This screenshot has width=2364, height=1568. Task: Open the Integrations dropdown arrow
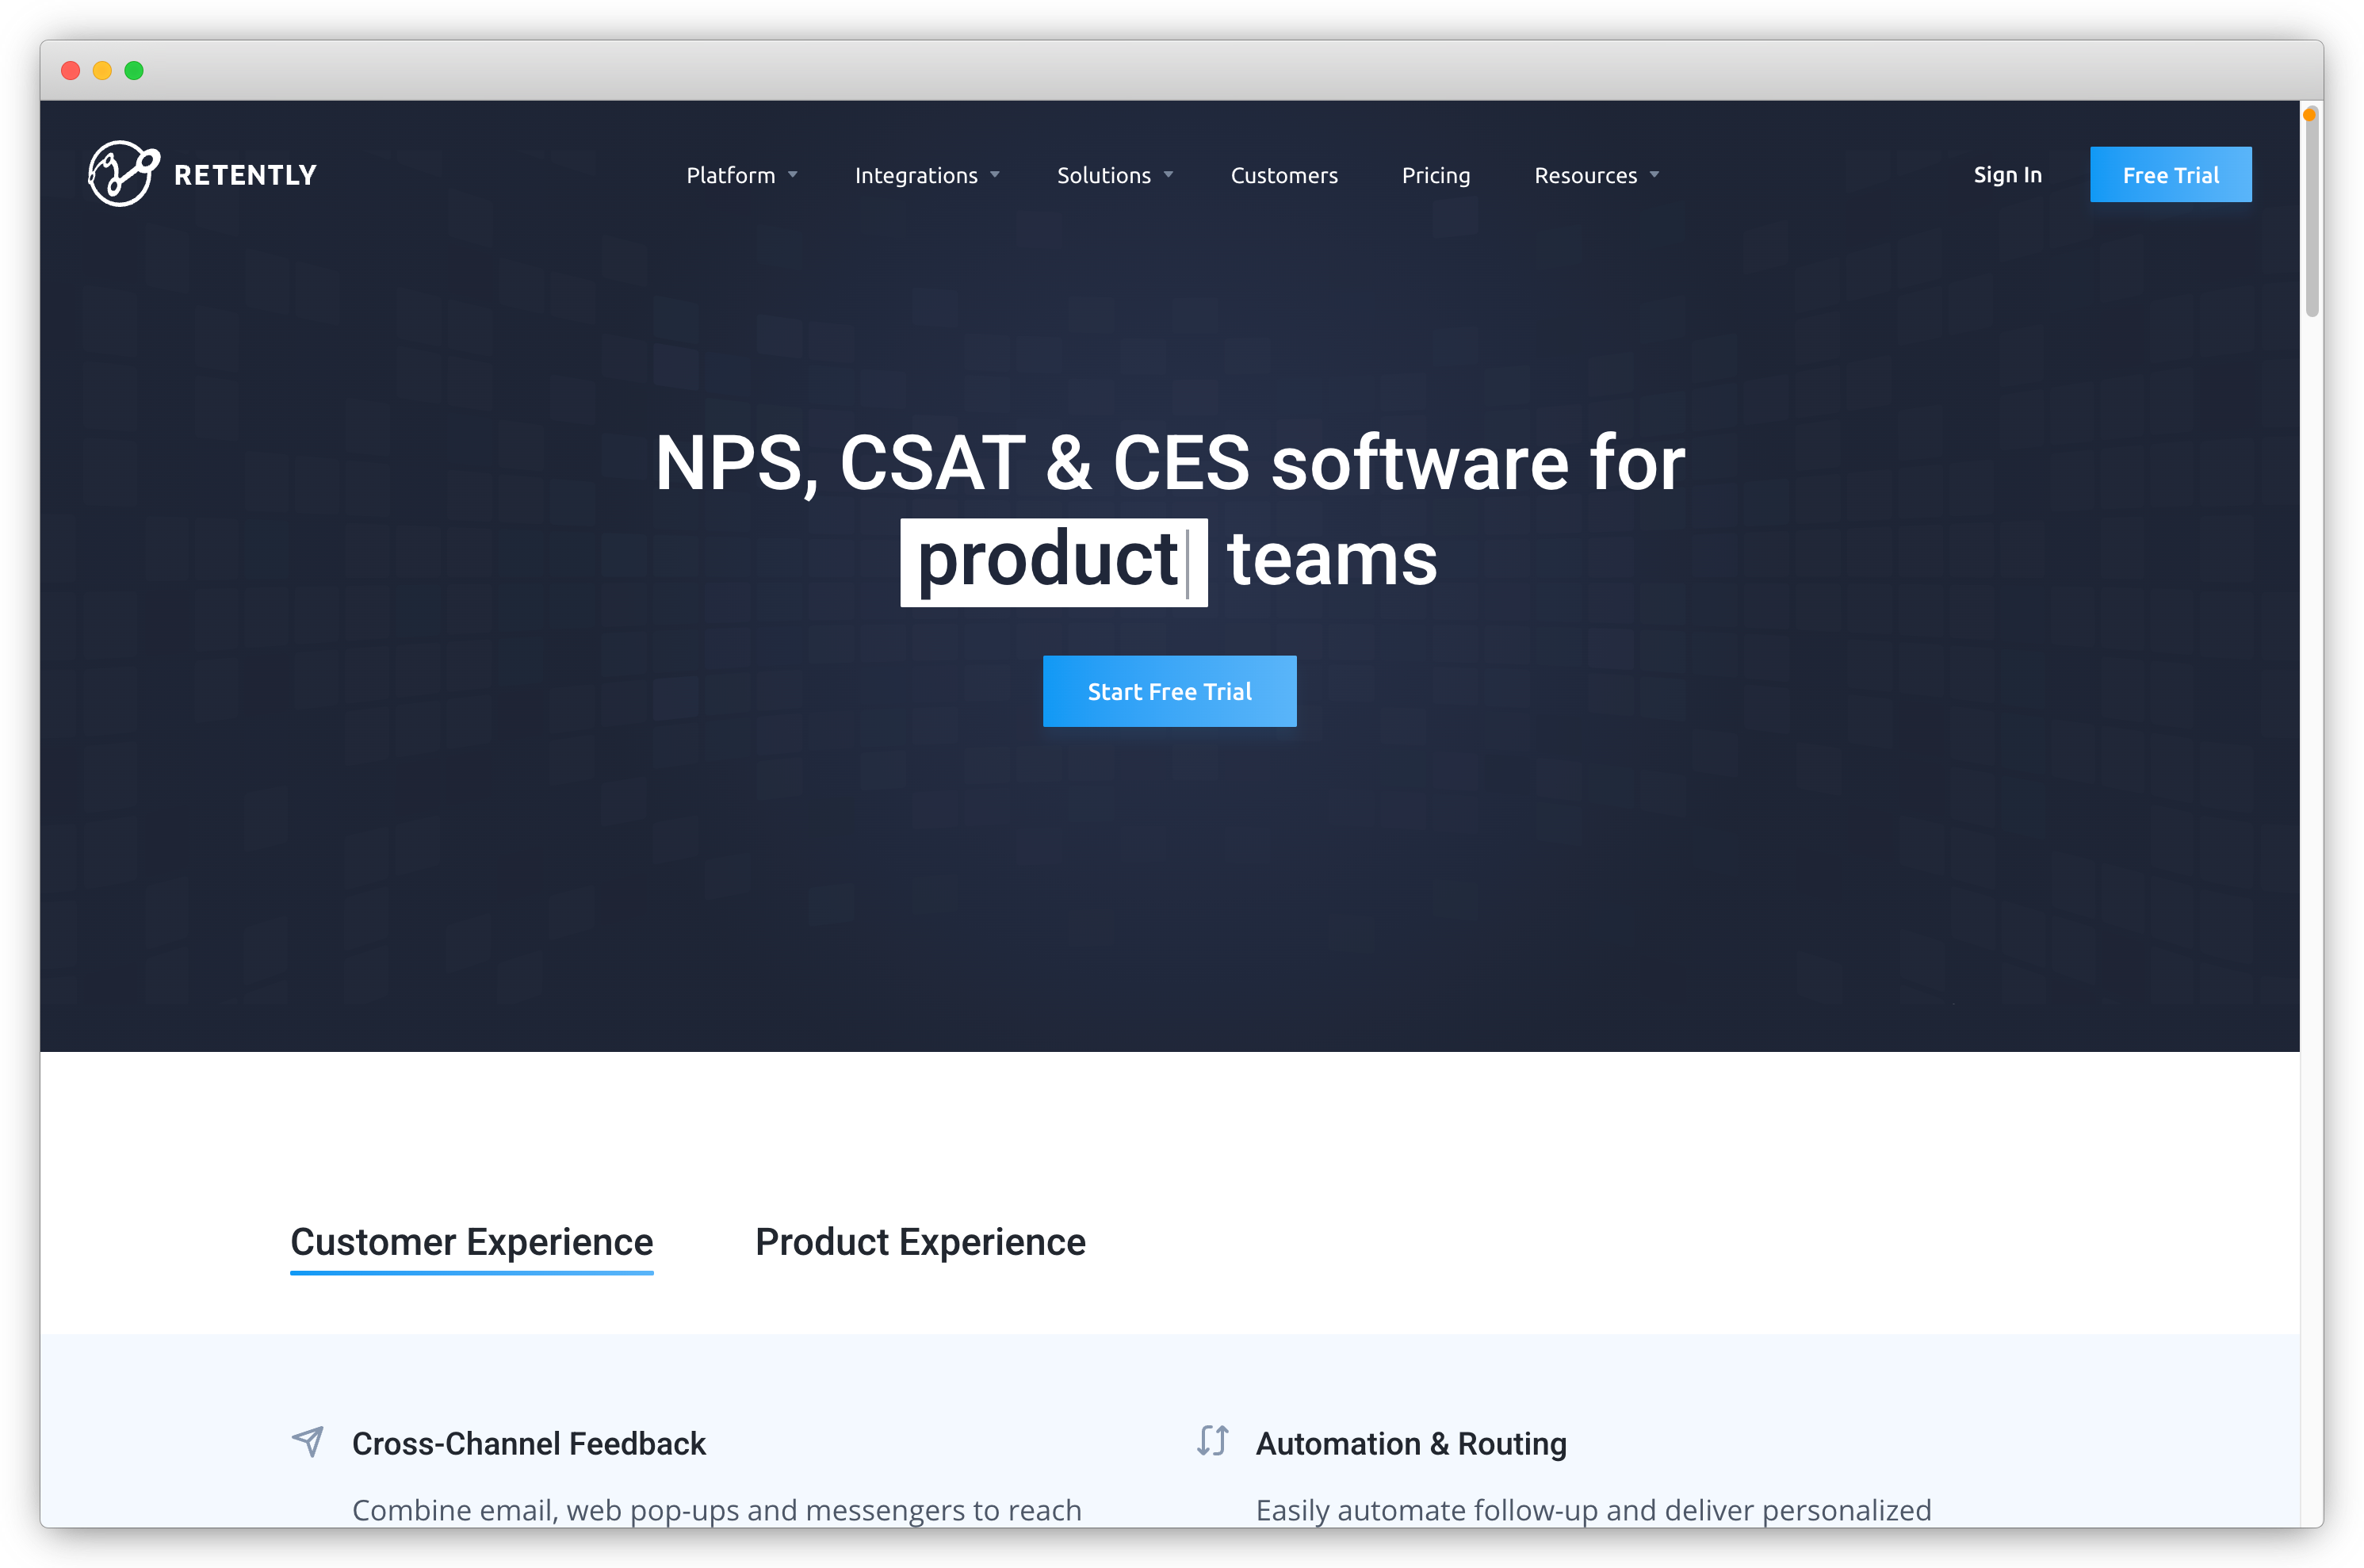click(995, 175)
